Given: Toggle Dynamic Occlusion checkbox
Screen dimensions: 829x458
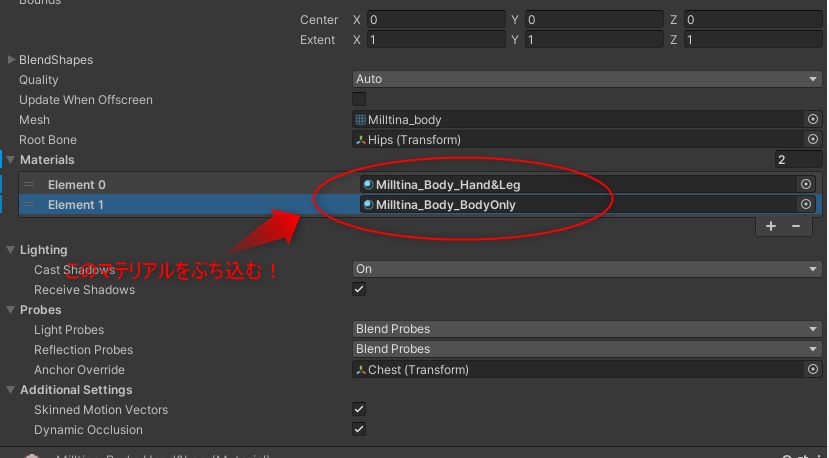Looking at the screenshot, I should pos(359,429).
